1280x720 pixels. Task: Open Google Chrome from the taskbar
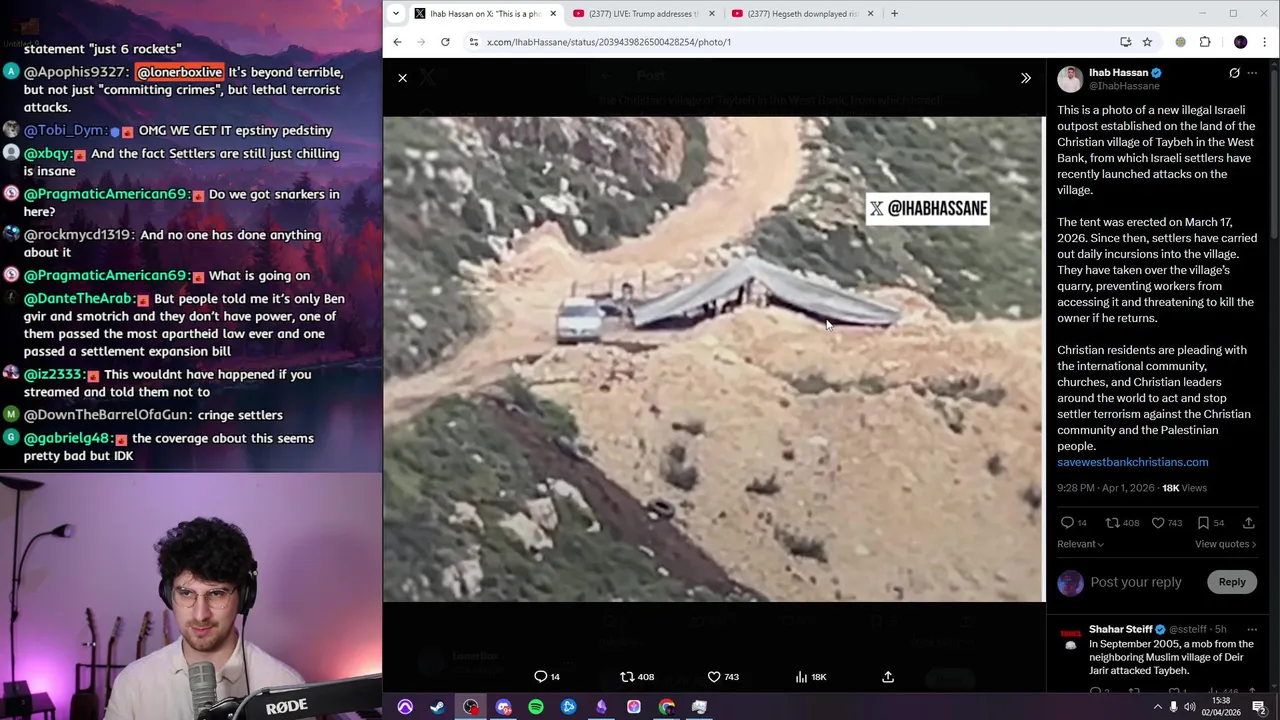(x=667, y=707)
